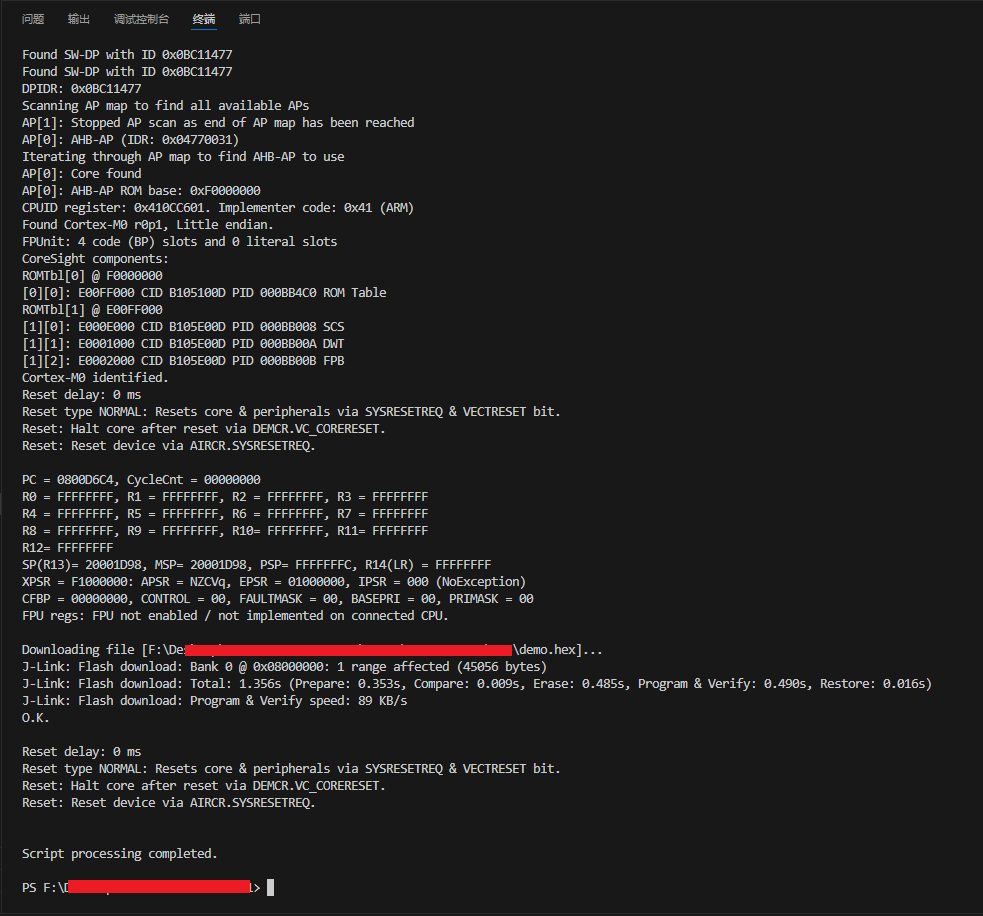
Task: Click the 'CFBP = 00000000' line
Action: (278, 598)
